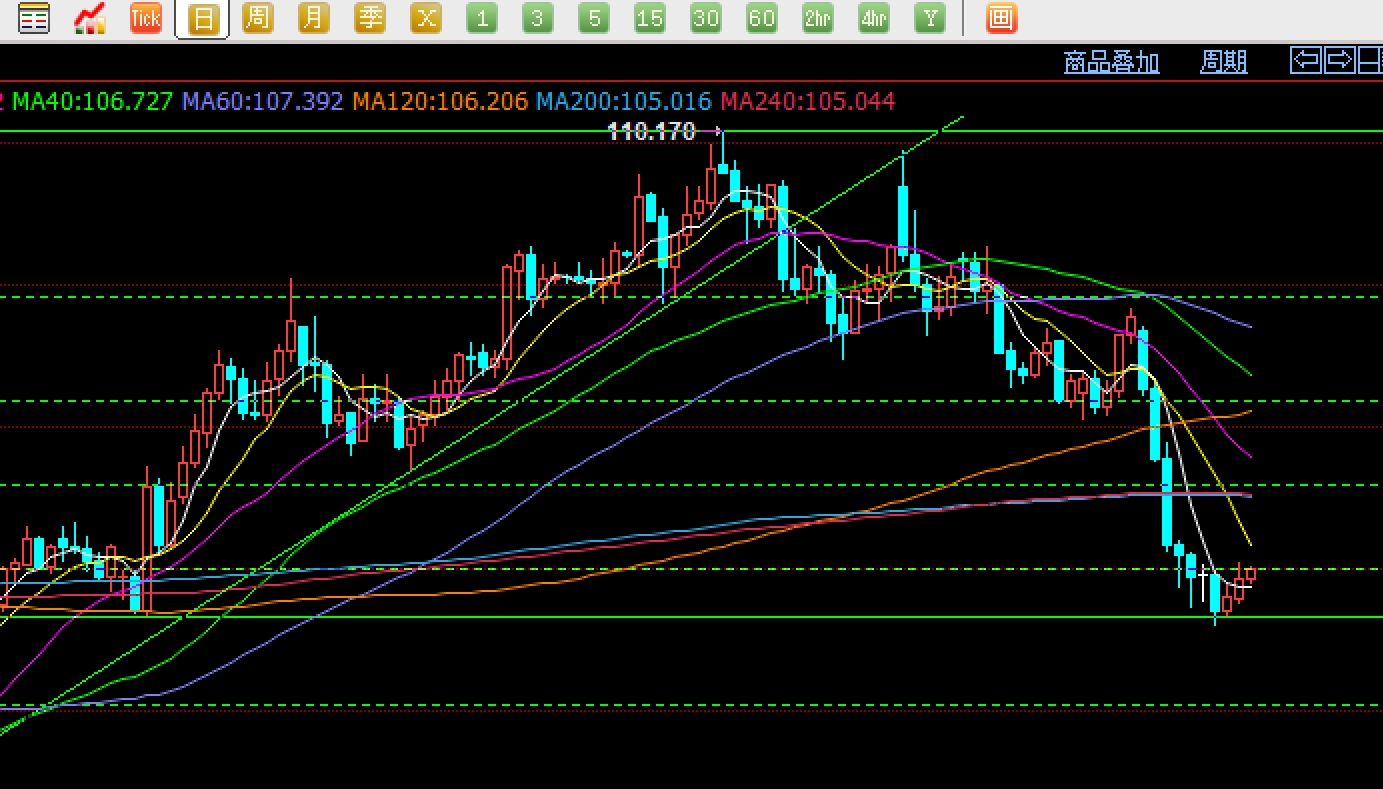Viewport: 1383px width, 789px height.
Task: Click the MA240:105.044 indicator label
Action: [x=808, y=101]
